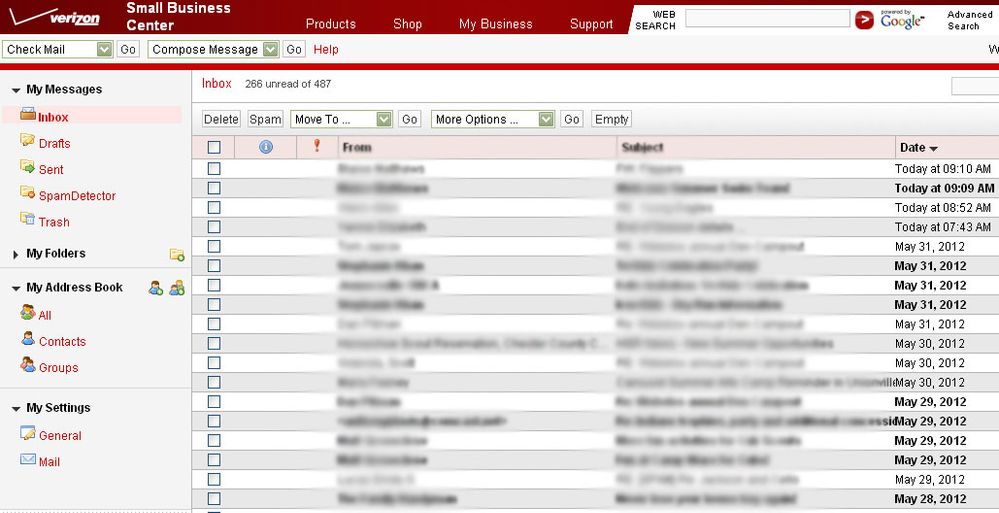The image size is (999, 513).
Task: Click the General settings icon
Action: (27, 433)
